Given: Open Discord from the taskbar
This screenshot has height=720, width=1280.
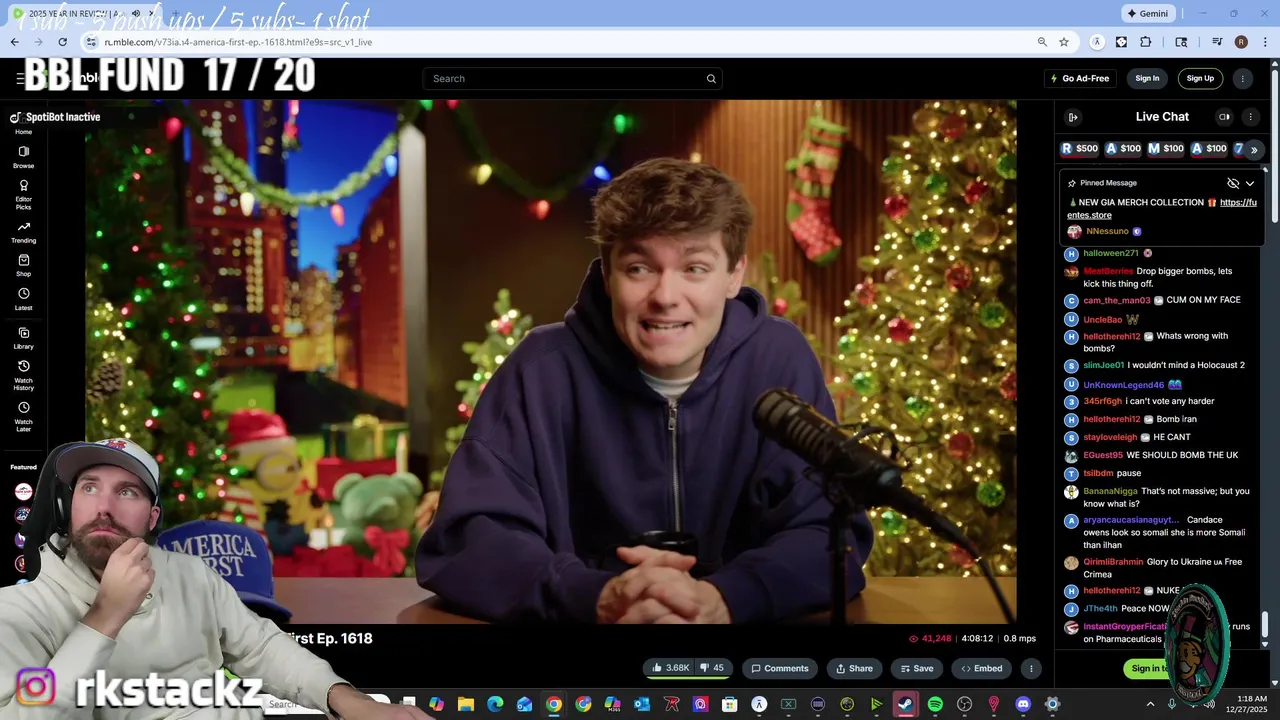Looking at the screenshot, I should [x=1022, y=704].
